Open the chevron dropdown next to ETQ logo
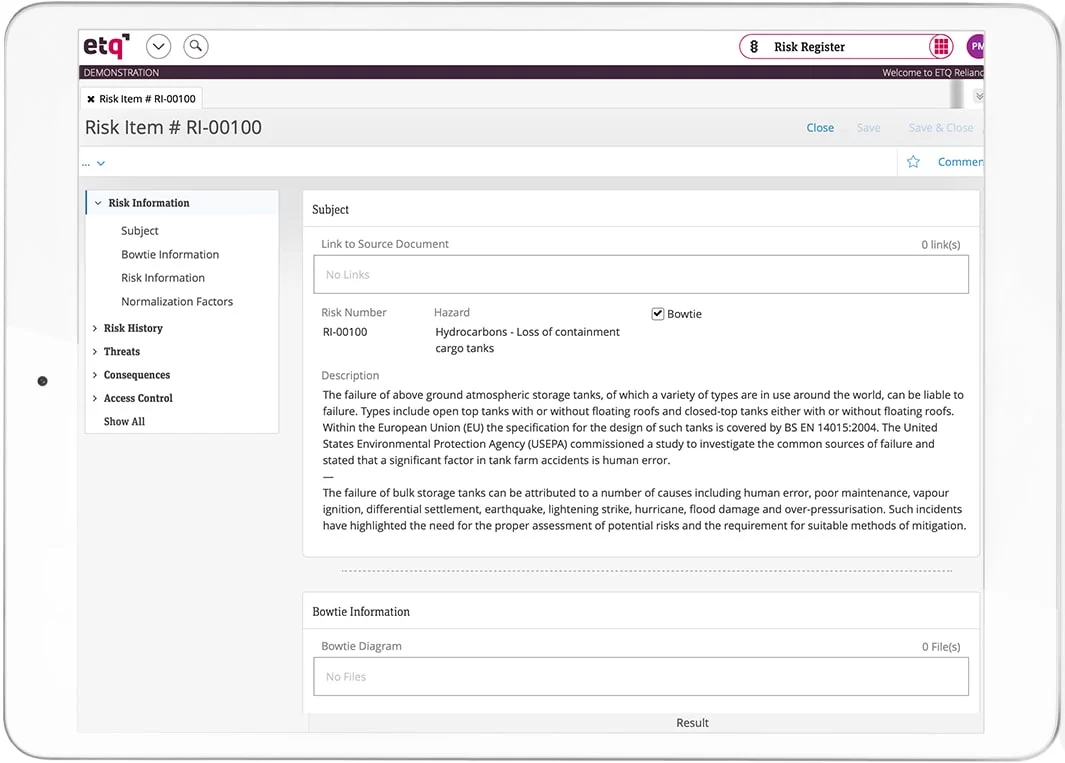 tap(158, 45)
